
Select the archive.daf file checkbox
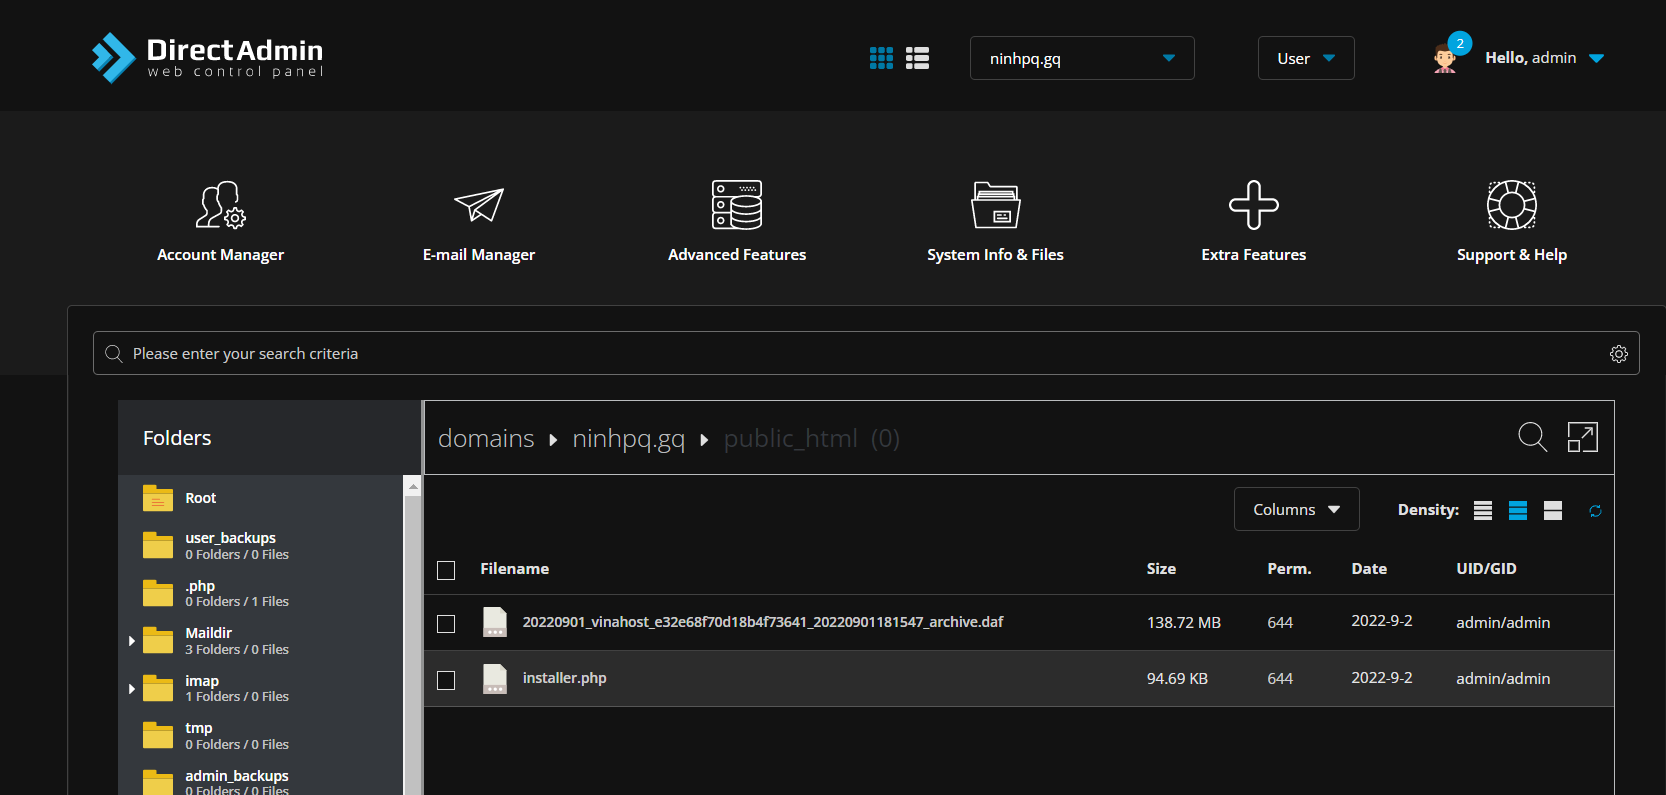(446, 623)
